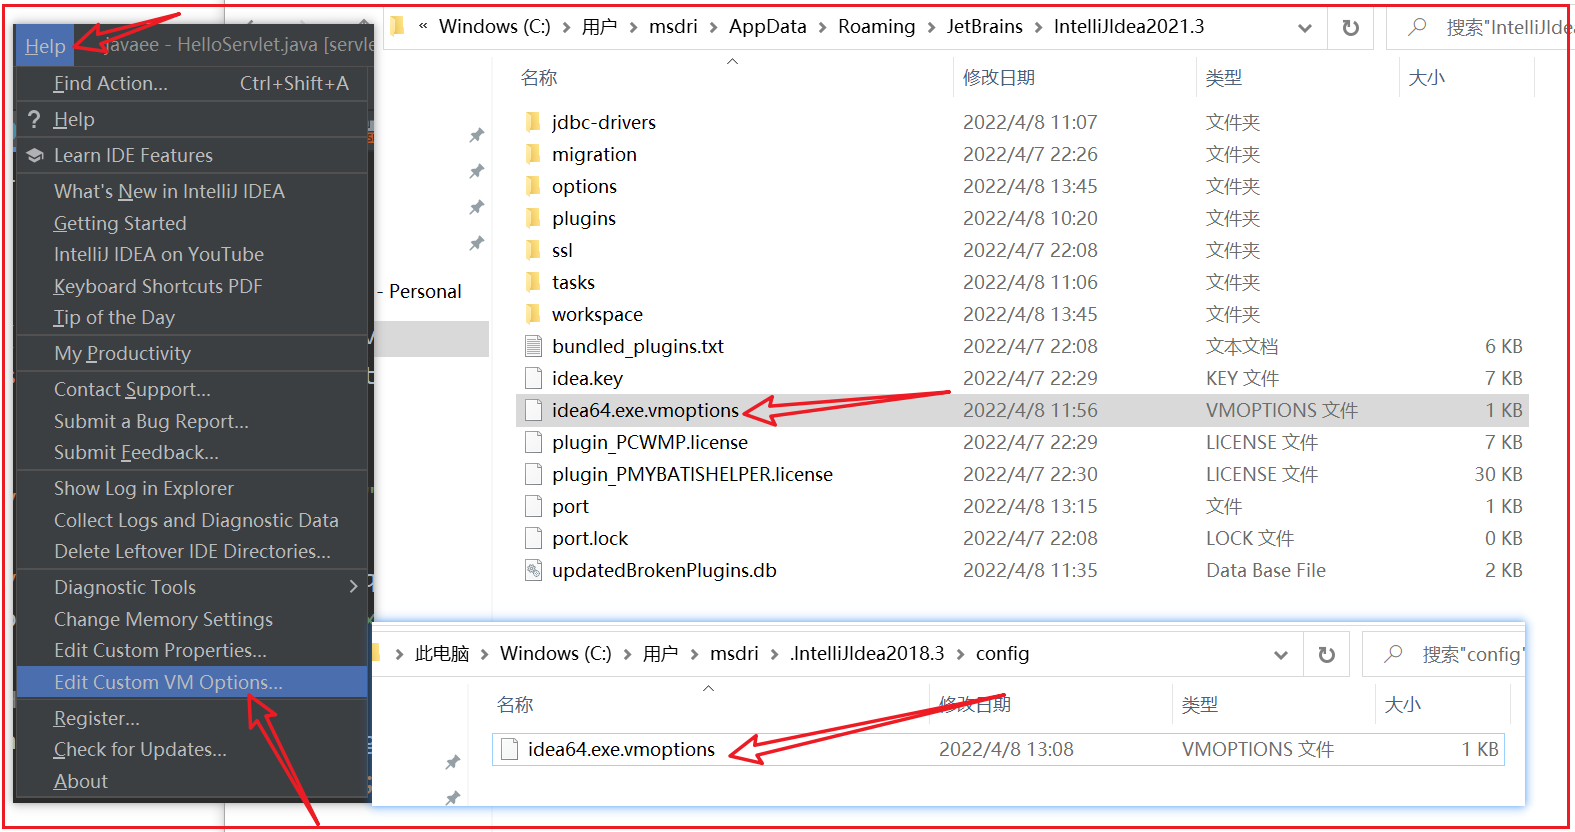Image resolution: width=1575 pixels, height=832 pixels.
Task: Select the options folder icon
Action: [533, 186]
